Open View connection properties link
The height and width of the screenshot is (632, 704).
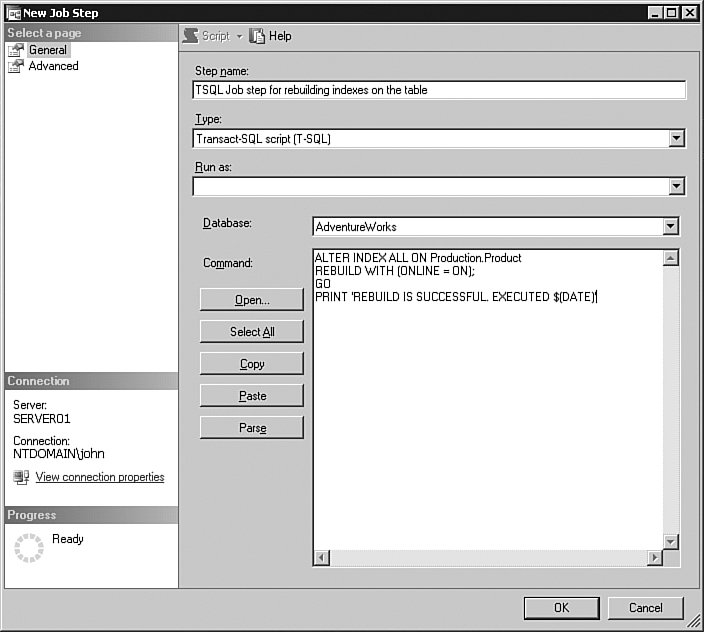pyautogui.click(x=100, y=478)
